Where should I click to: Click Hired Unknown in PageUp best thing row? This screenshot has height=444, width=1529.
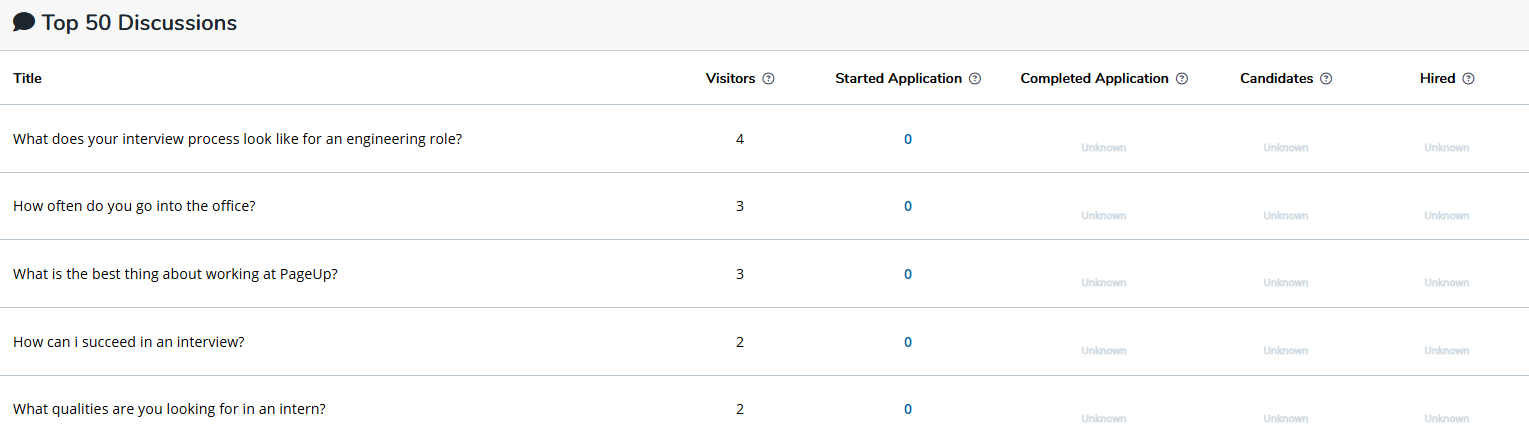tap(1447, 283)
